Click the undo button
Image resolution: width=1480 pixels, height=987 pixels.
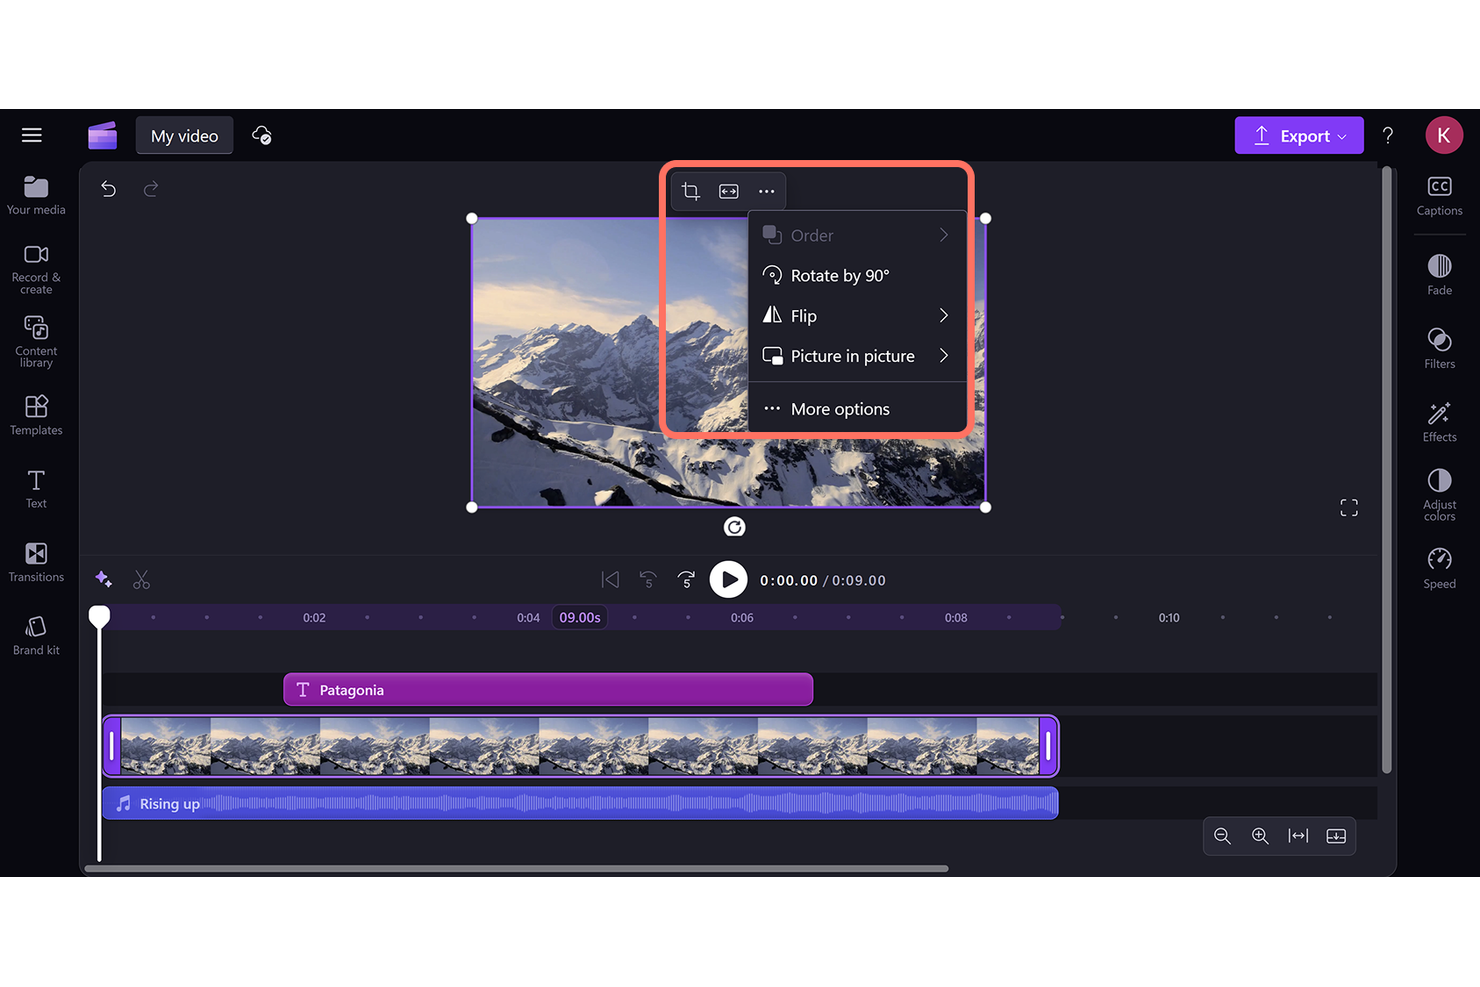click(108, 188)
